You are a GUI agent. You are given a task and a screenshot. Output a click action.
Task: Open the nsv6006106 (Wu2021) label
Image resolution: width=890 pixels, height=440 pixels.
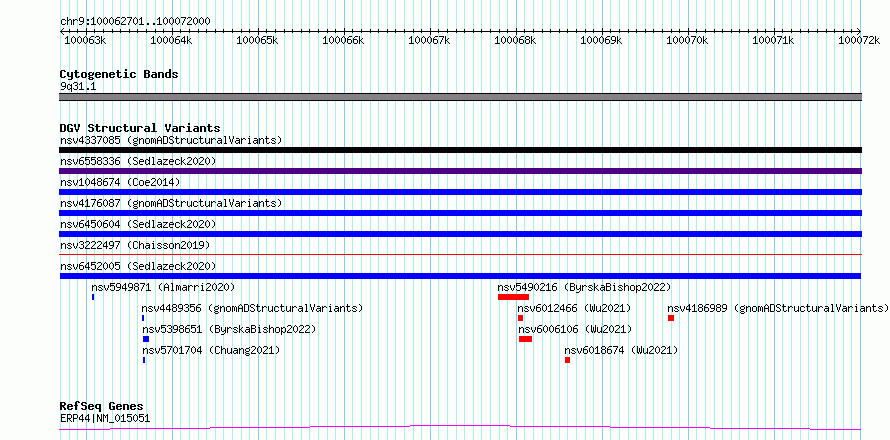575,329
